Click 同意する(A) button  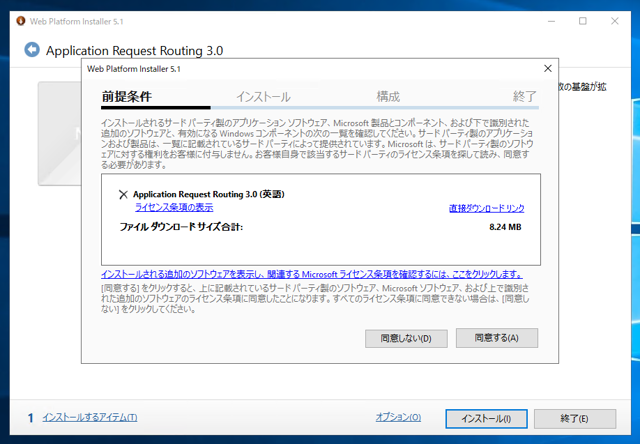497,338
